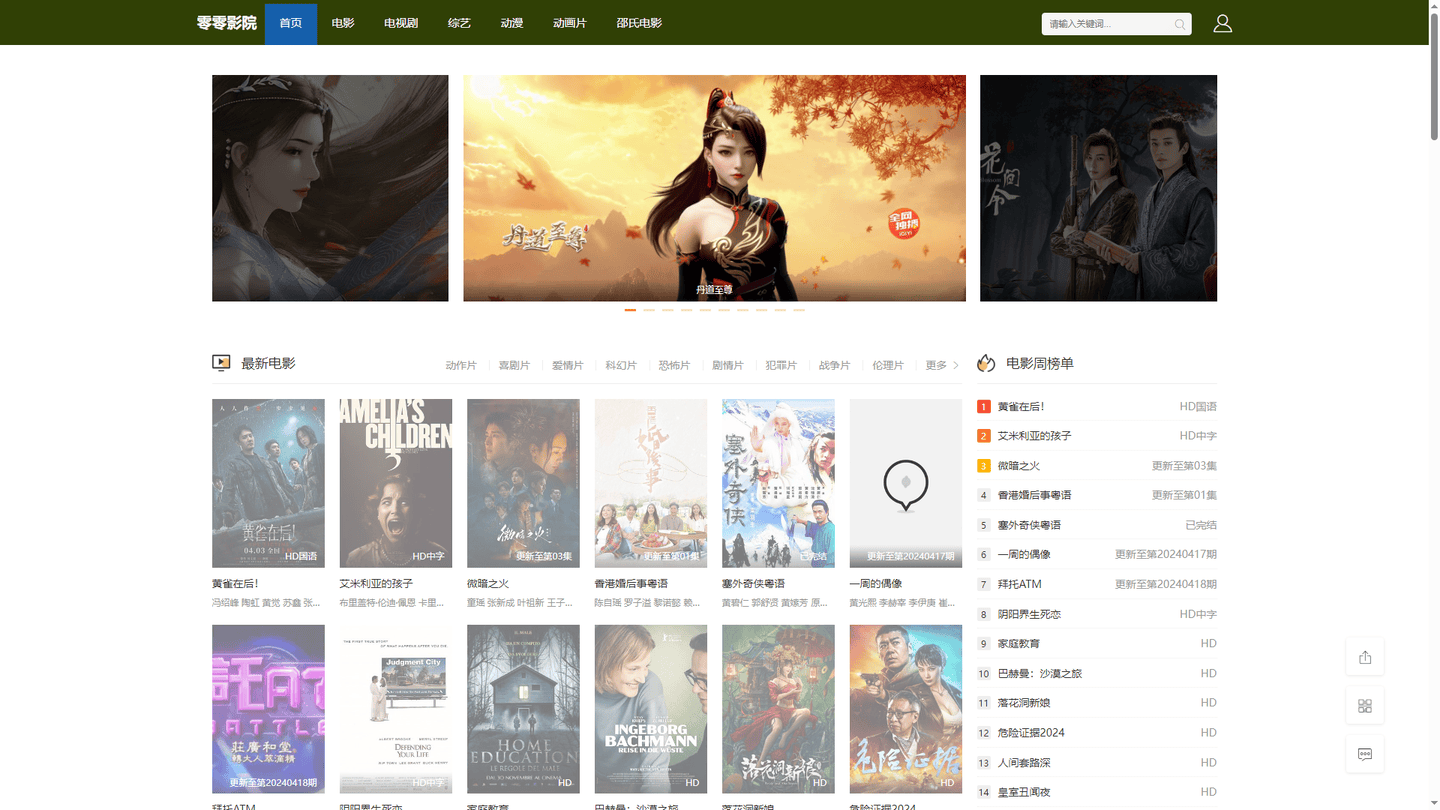The image size is (1440, 810).
Task: Click the page vertical scrollbar thumb
Action: pos(1434,78)
